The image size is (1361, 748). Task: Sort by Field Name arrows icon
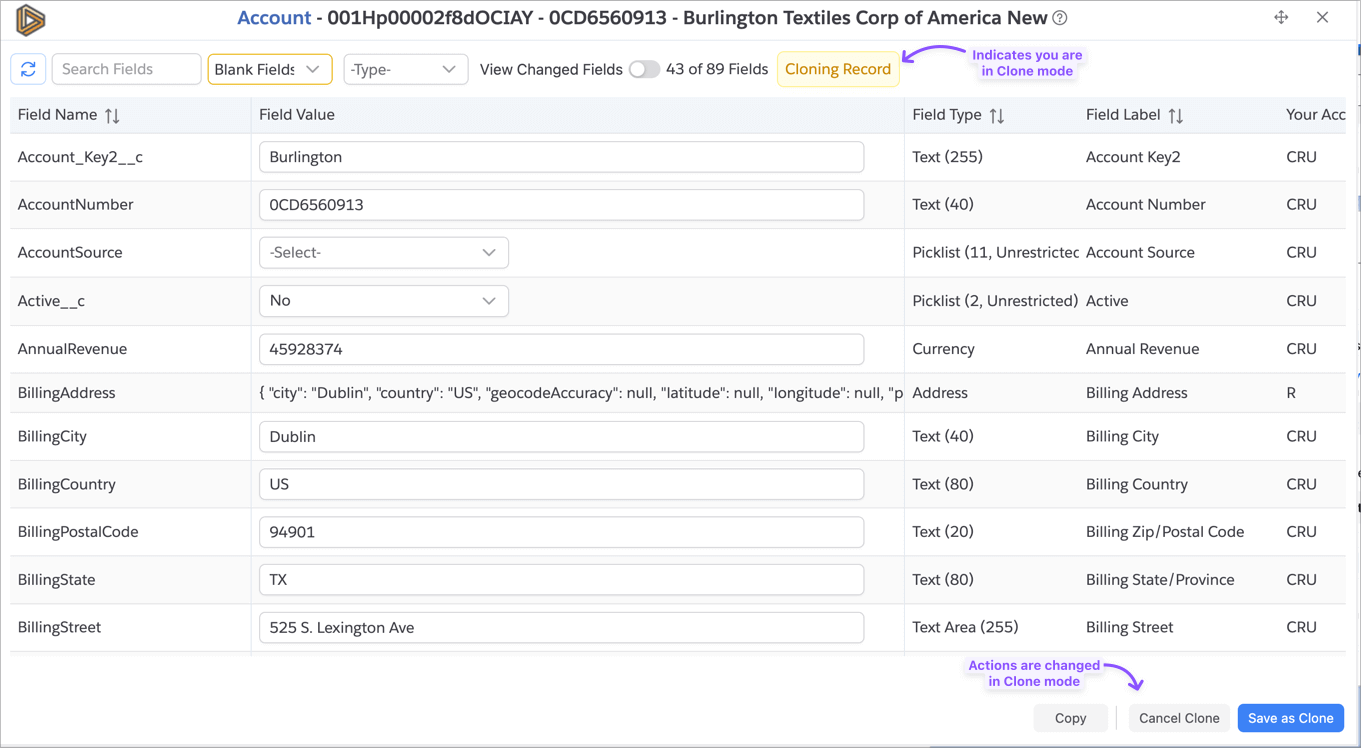[112, 116]
